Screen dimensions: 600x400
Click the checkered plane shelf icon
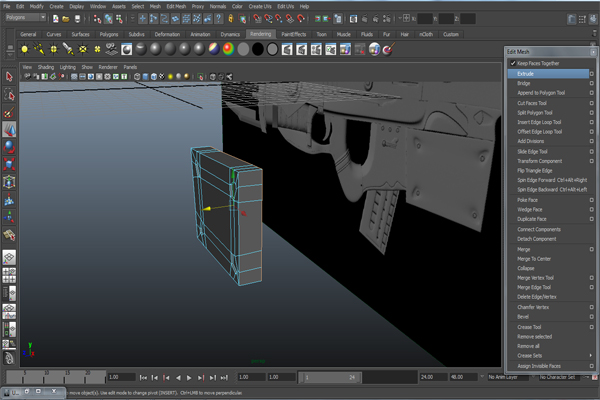[112, 49]
